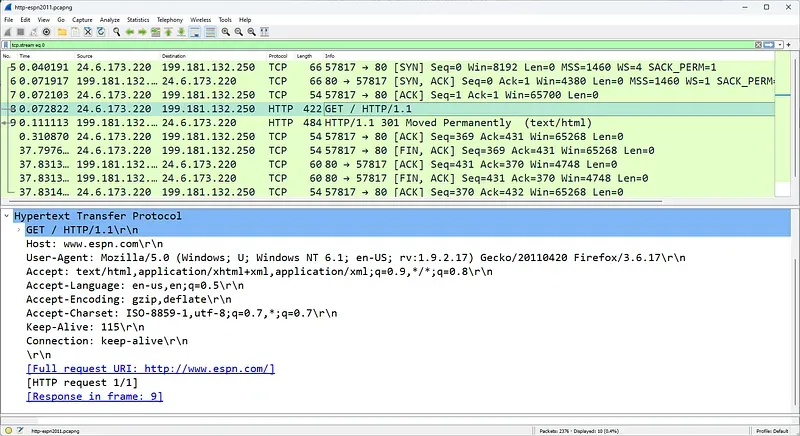Reset text to normal size icon
800x436 pixels.
pos(251,32)
